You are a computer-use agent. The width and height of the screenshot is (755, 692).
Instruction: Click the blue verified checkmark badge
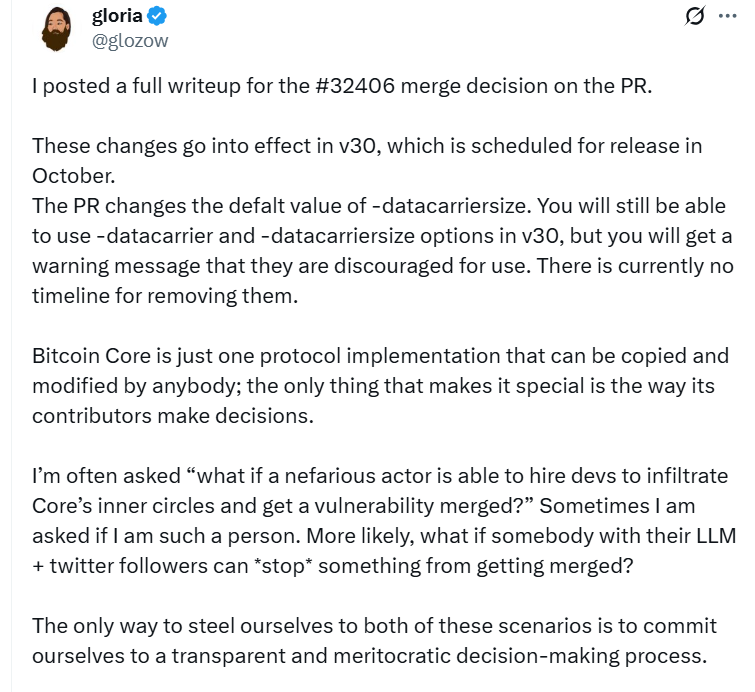(x=156, y=16)
